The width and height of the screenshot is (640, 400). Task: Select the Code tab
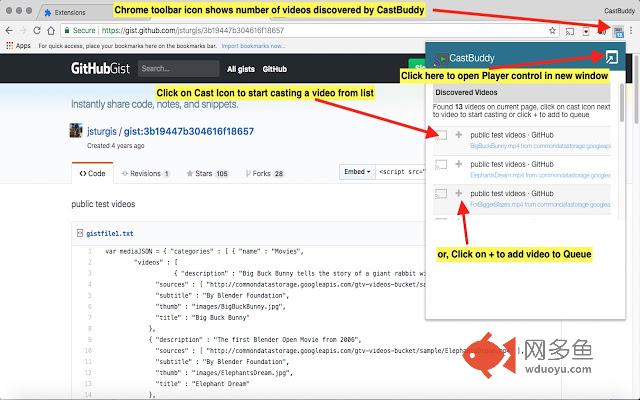(x=92, y=173)
